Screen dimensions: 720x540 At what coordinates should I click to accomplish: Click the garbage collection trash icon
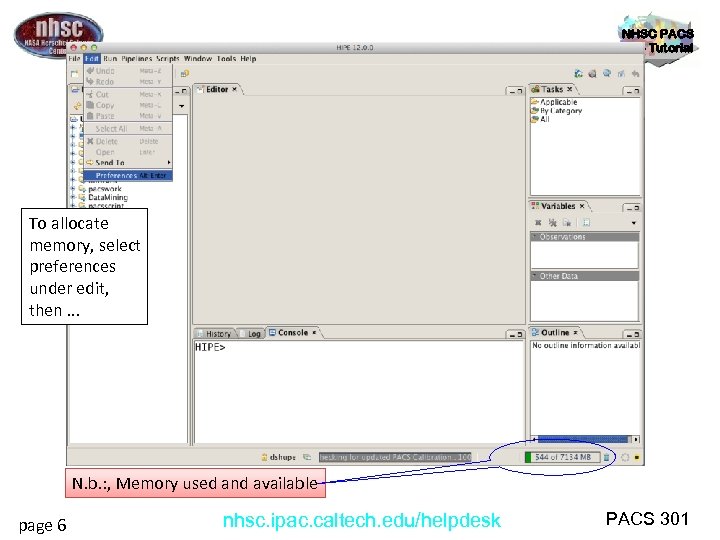click(606, 457)
